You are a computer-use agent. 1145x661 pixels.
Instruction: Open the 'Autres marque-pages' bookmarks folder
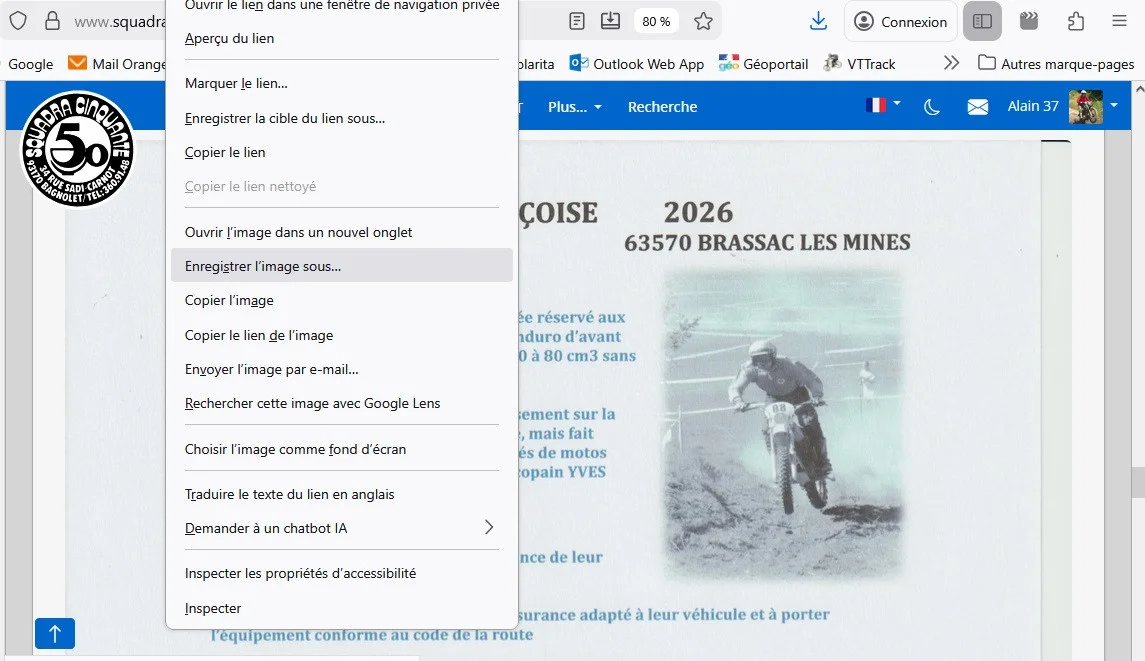(1056, 63)
